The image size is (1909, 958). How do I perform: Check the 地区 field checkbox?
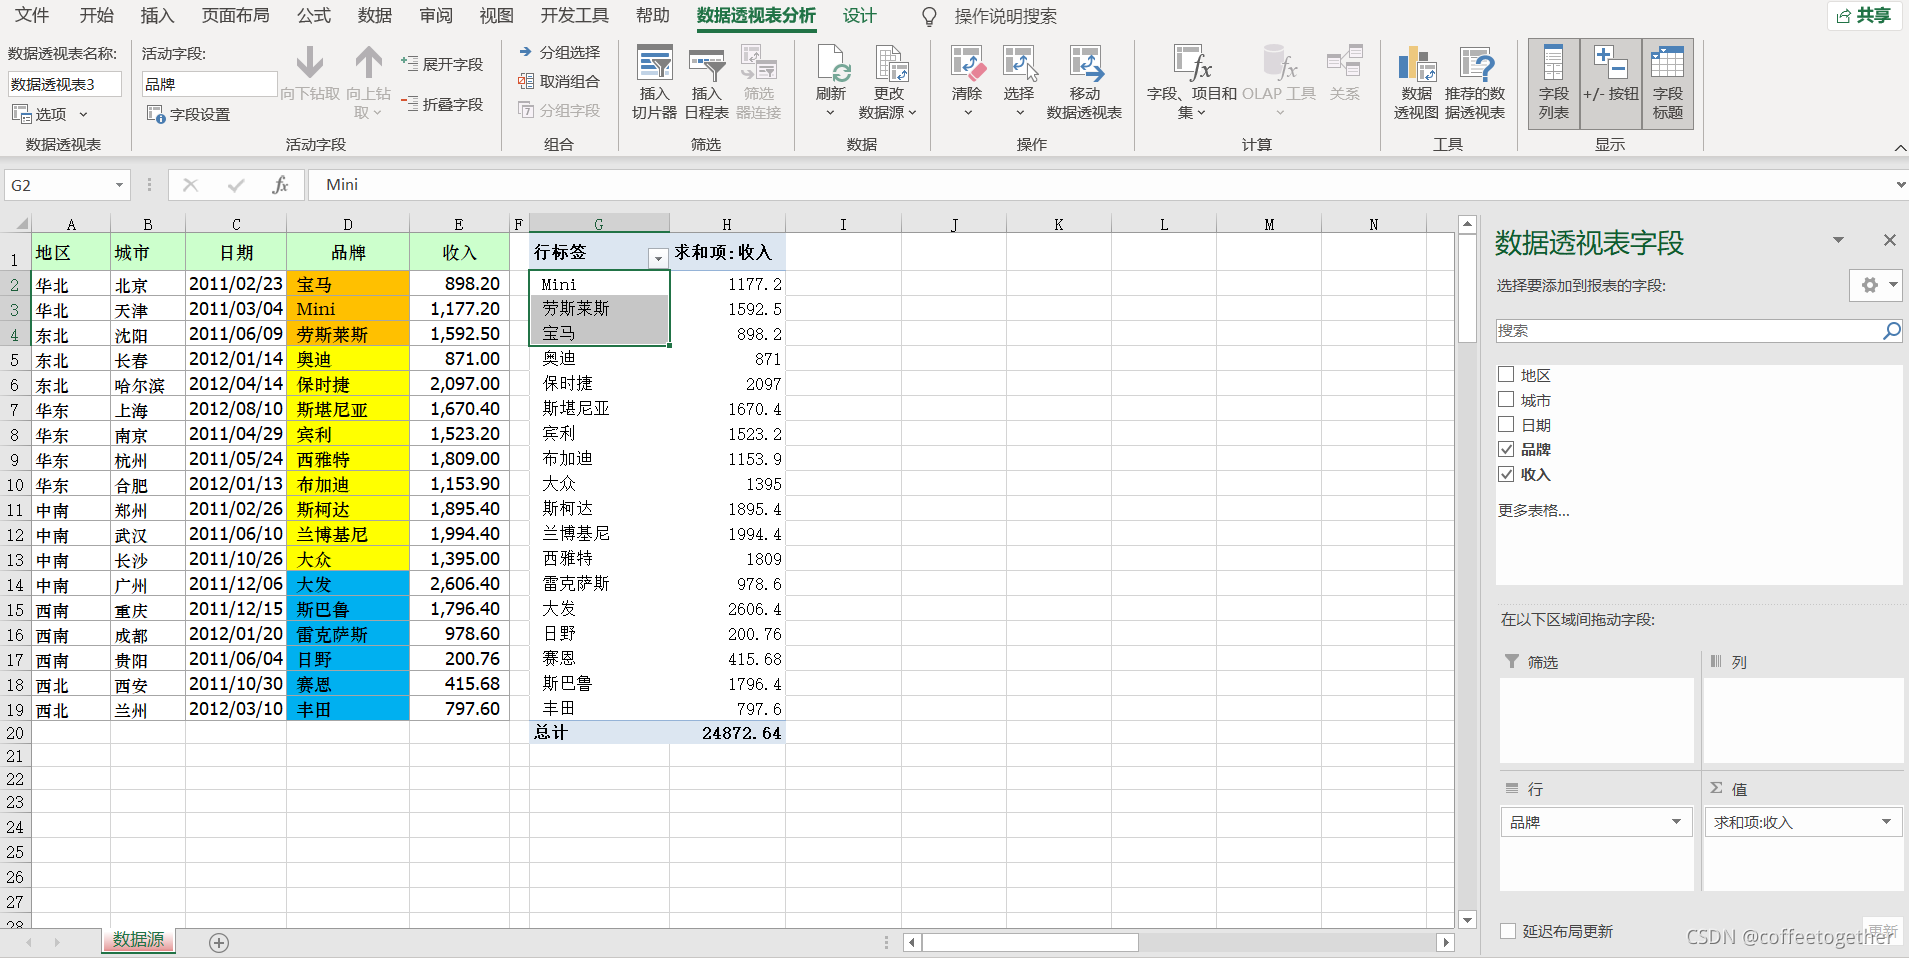coord(1506,374)
